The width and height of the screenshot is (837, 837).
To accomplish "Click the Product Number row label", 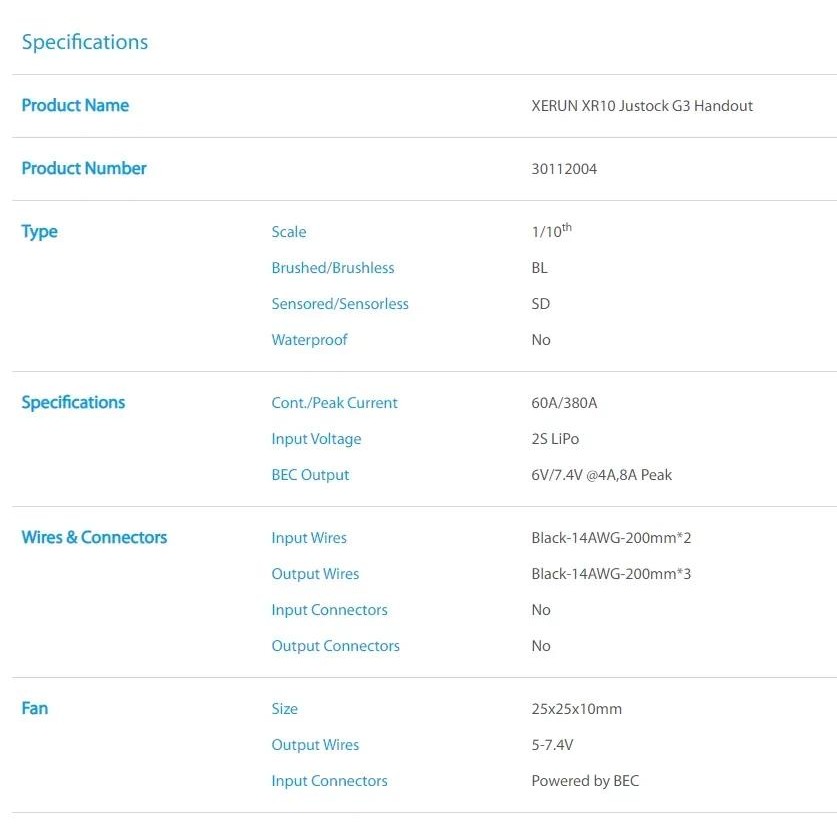I will 84,168.
